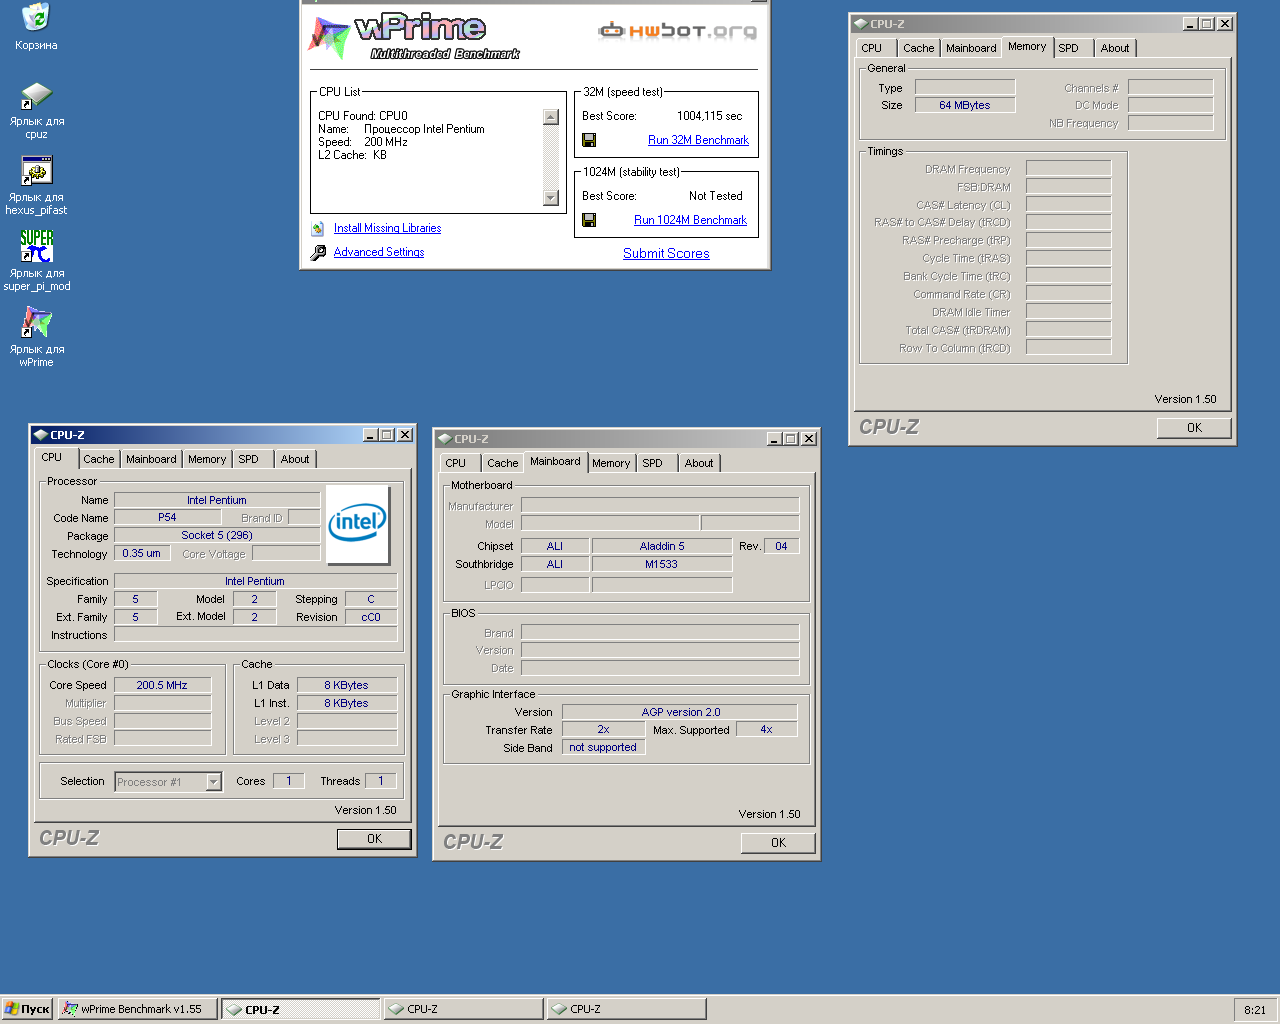
Task: Click OK in CPU-Z CPU window
Action: (374, 839)
